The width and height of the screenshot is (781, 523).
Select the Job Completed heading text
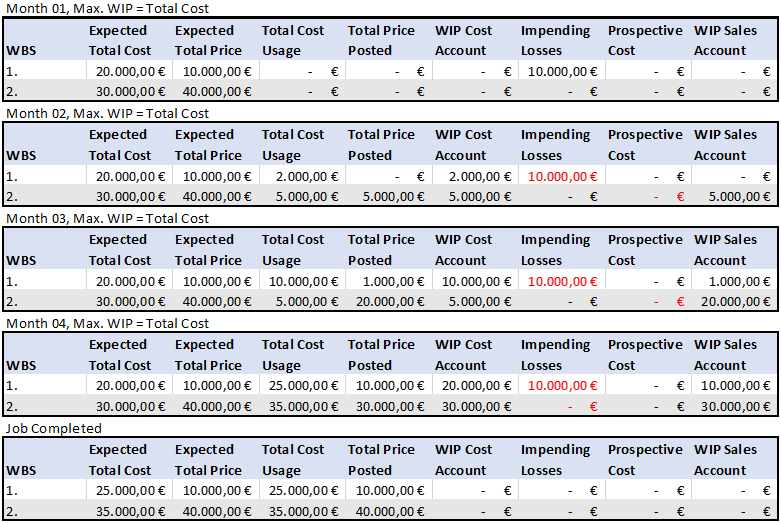54,428
